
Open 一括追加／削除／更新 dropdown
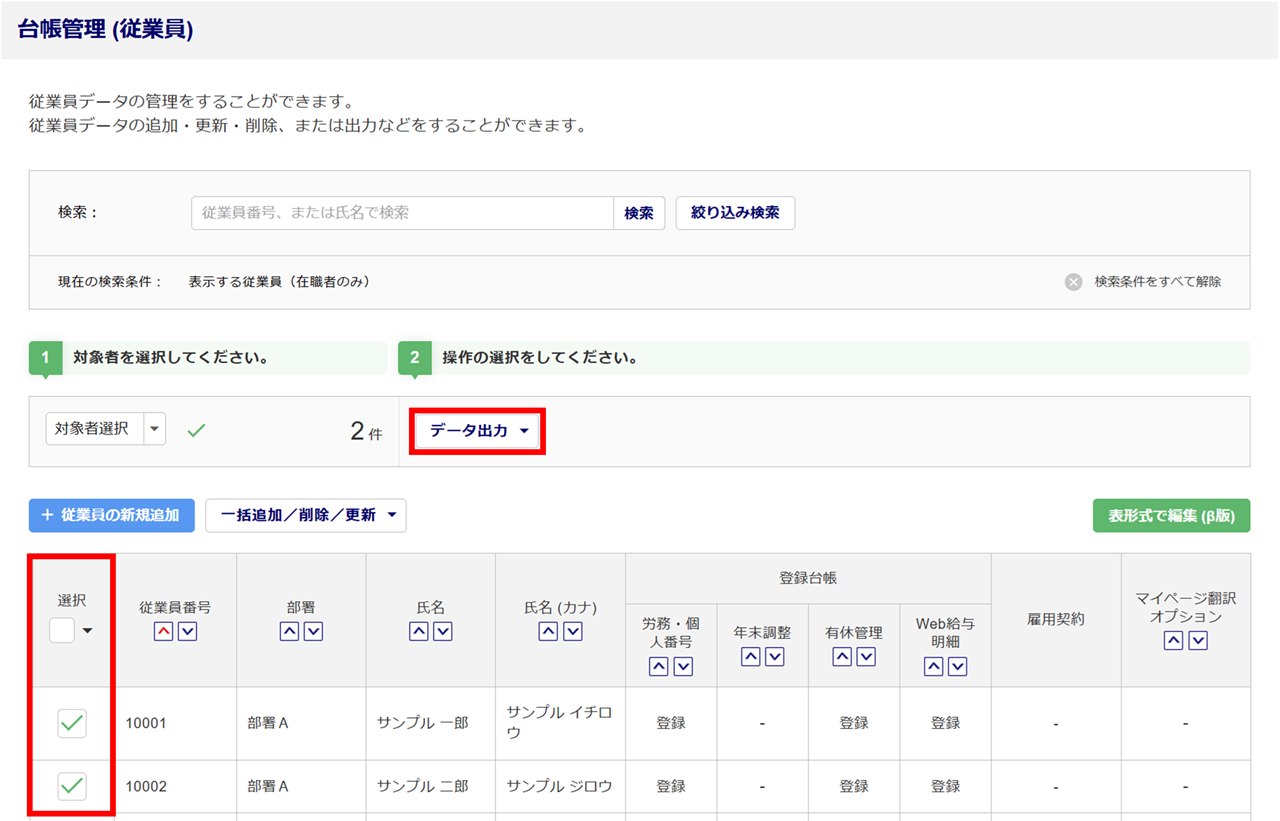305,515
